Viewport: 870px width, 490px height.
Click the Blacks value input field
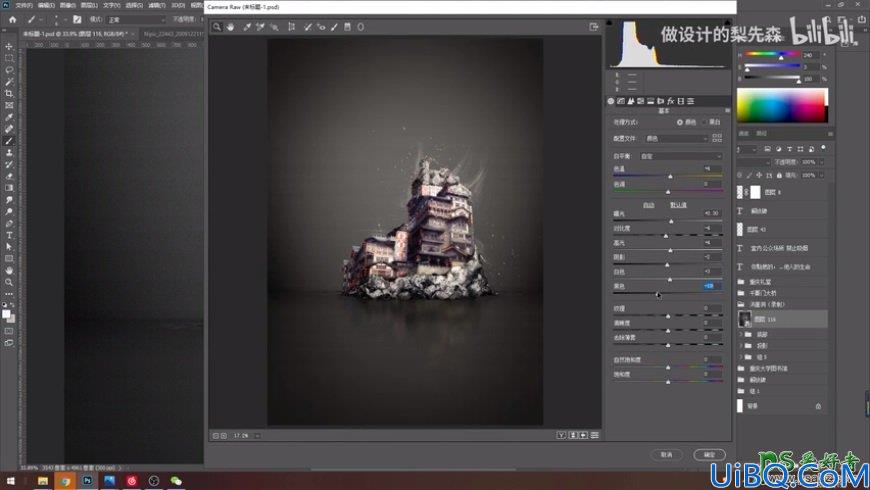pos(712,286)
